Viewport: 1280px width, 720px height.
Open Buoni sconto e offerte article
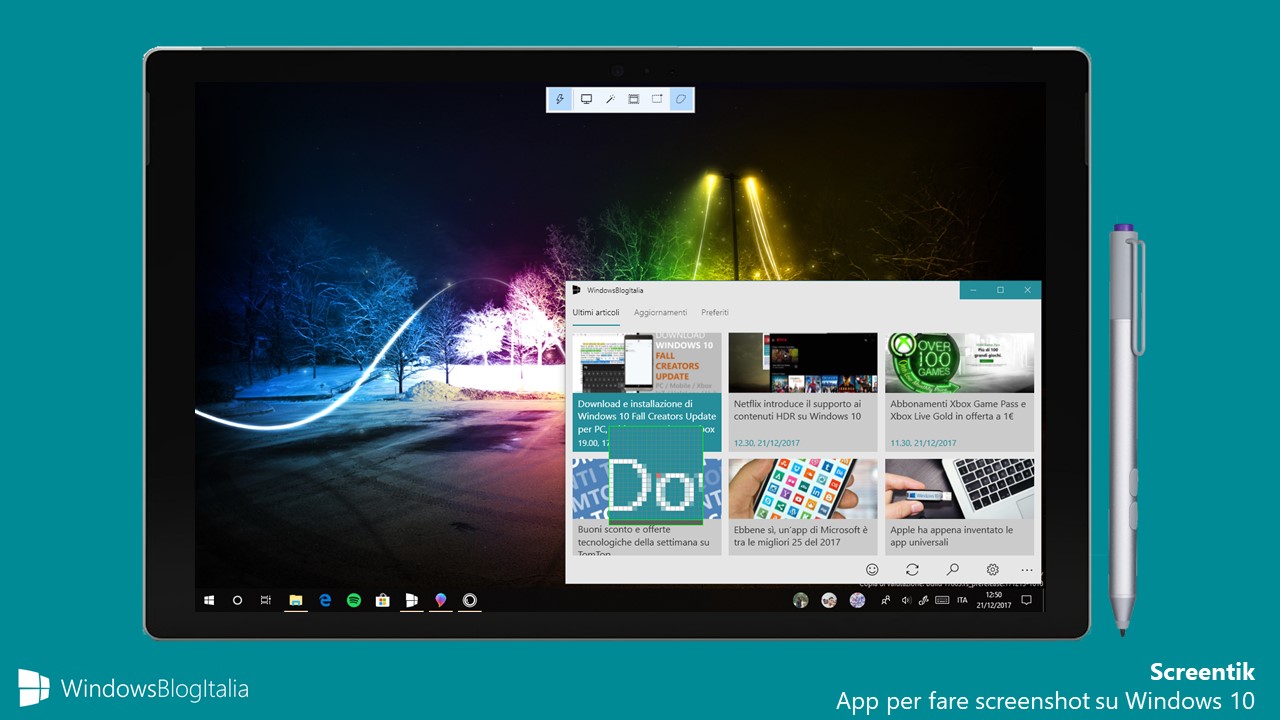tap(647, 506)
